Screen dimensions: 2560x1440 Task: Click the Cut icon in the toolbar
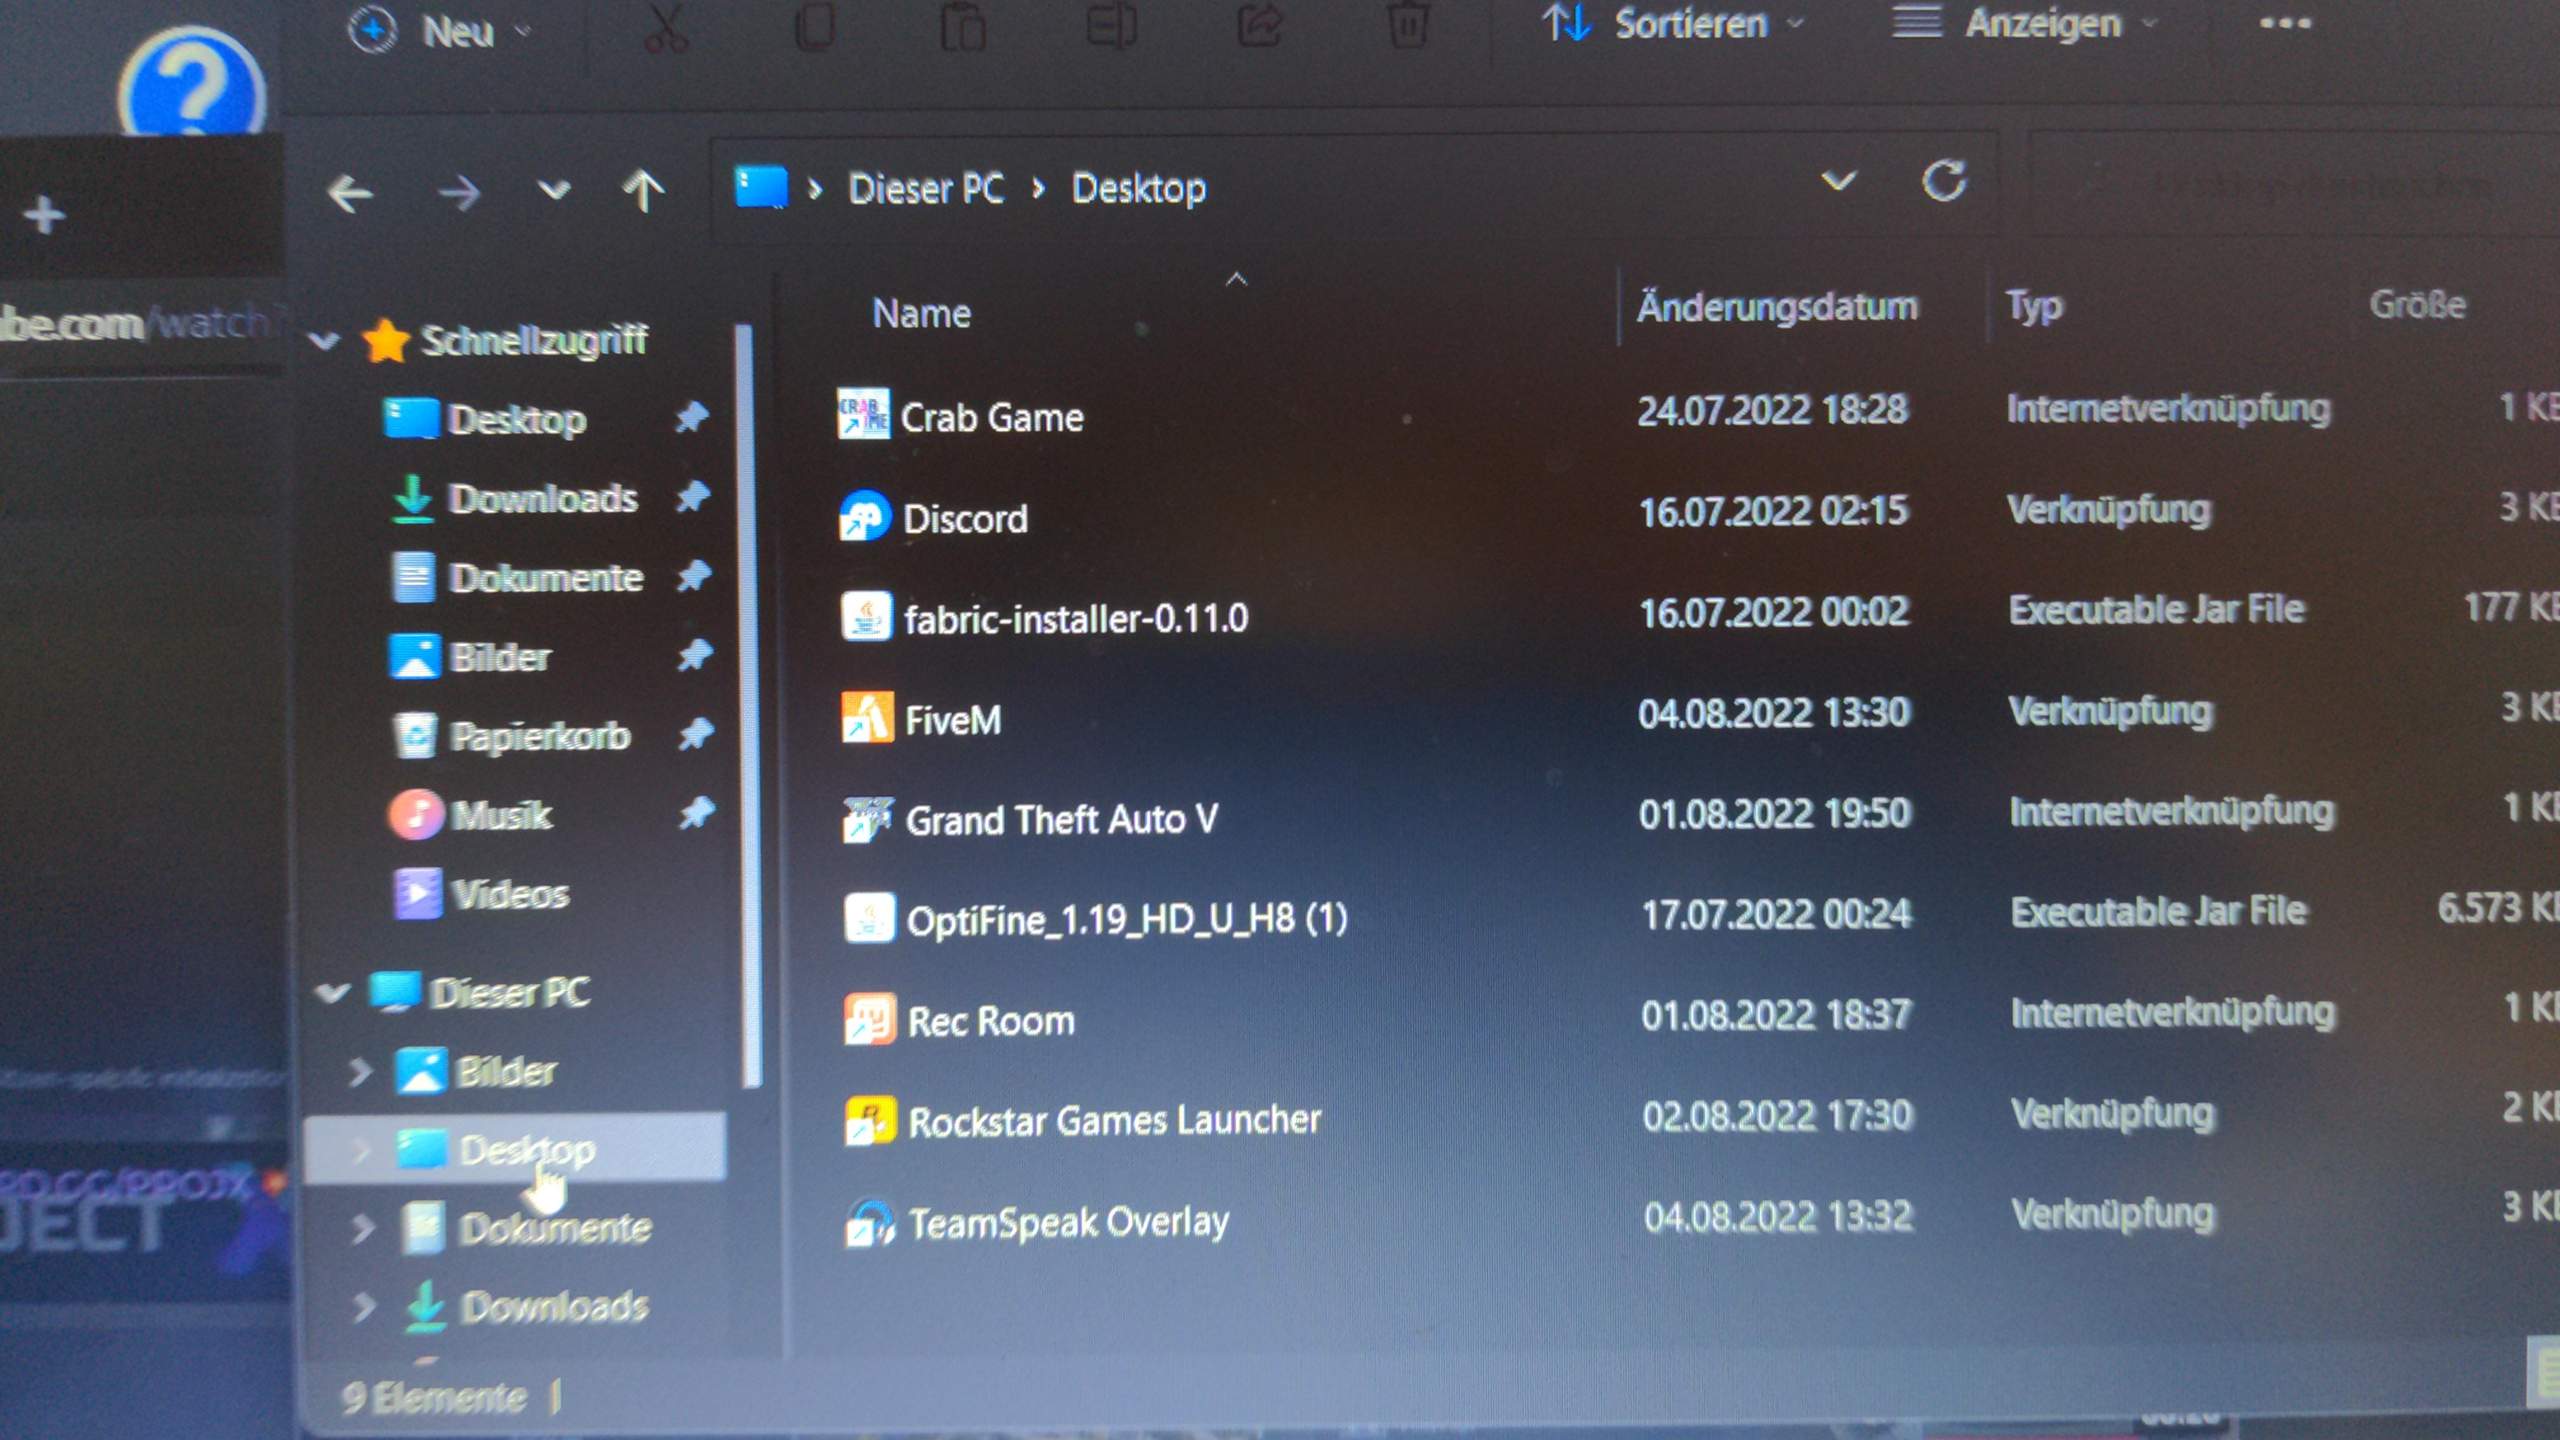tap(664, 27)
